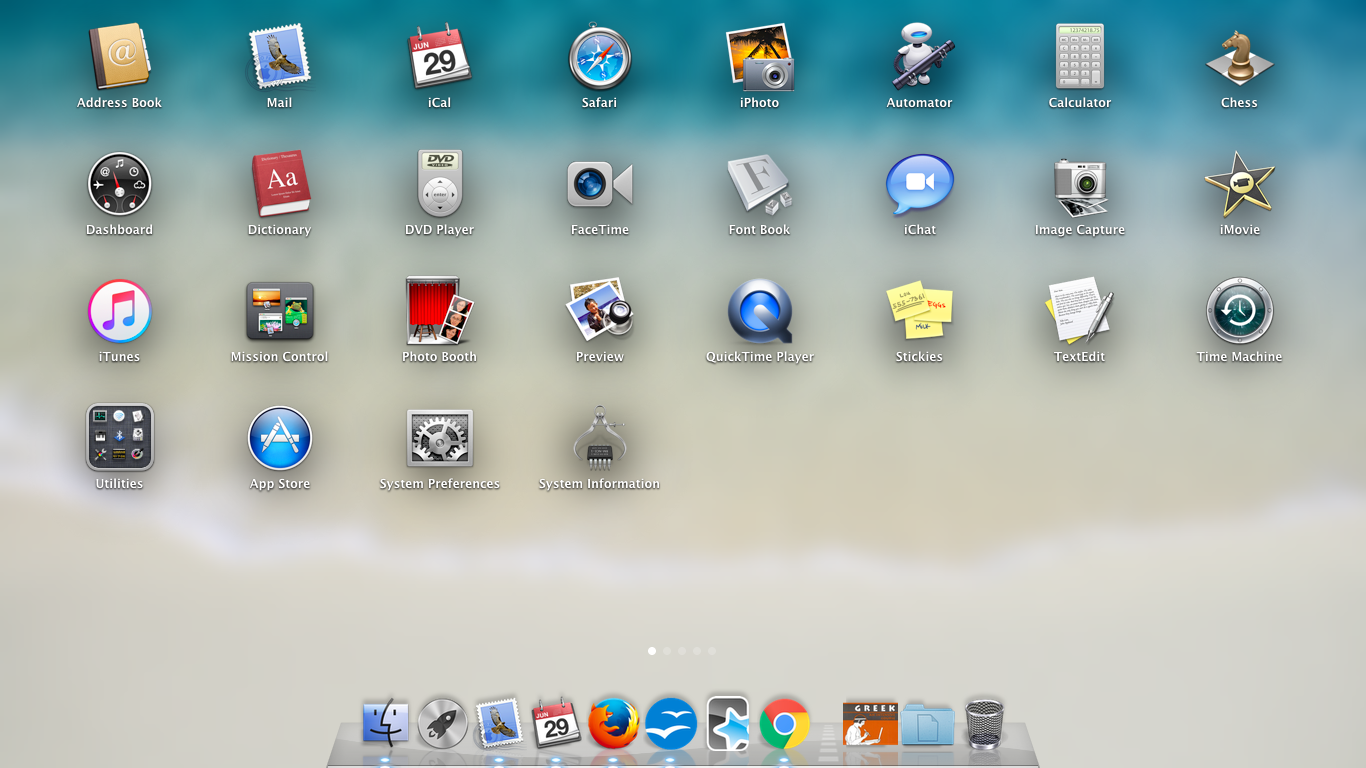The image size is (1366, 768).
Task: Open Mail from the Dock
Action: [x=499, y=723]
